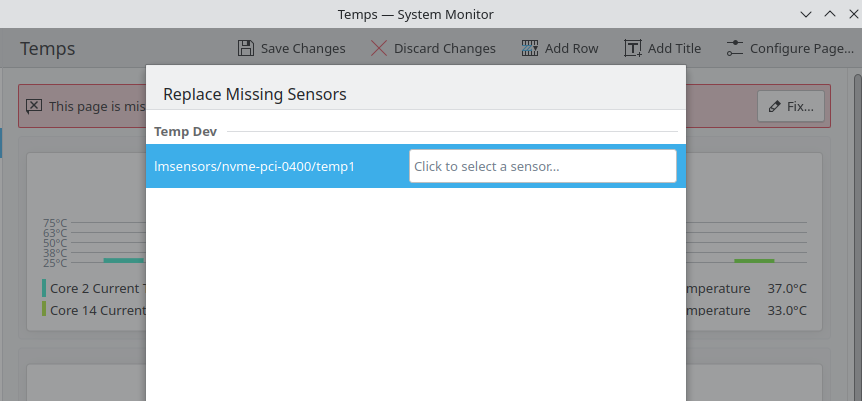This screenshot has width=862, height=401.
Task: Click the window keep-above up arrow button
Action: (x=829, y=14)
